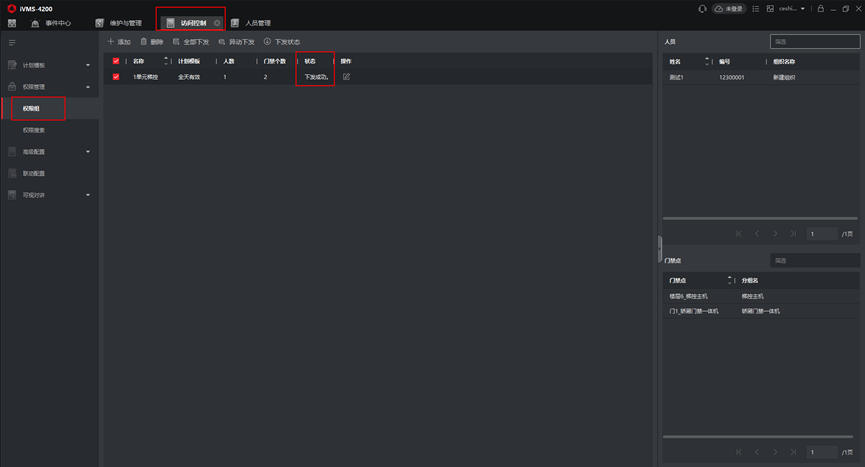The width and height of the screenshot is (865, 467).
Task: Open the main menu grid icon
Action: click(x=12, y=23)
